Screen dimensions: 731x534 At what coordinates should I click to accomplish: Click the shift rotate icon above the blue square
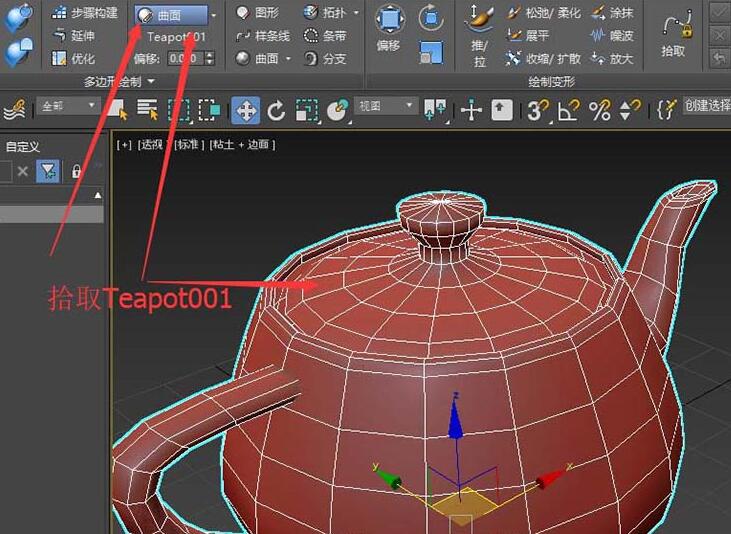tap(431, 17)
